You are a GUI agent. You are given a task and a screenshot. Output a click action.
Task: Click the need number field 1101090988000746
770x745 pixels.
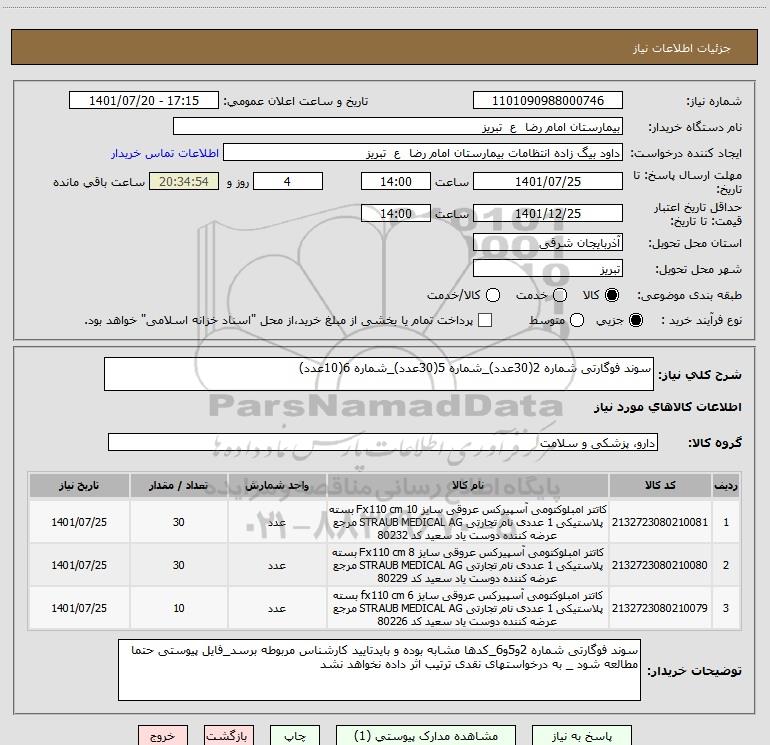[x=548, y=100]
